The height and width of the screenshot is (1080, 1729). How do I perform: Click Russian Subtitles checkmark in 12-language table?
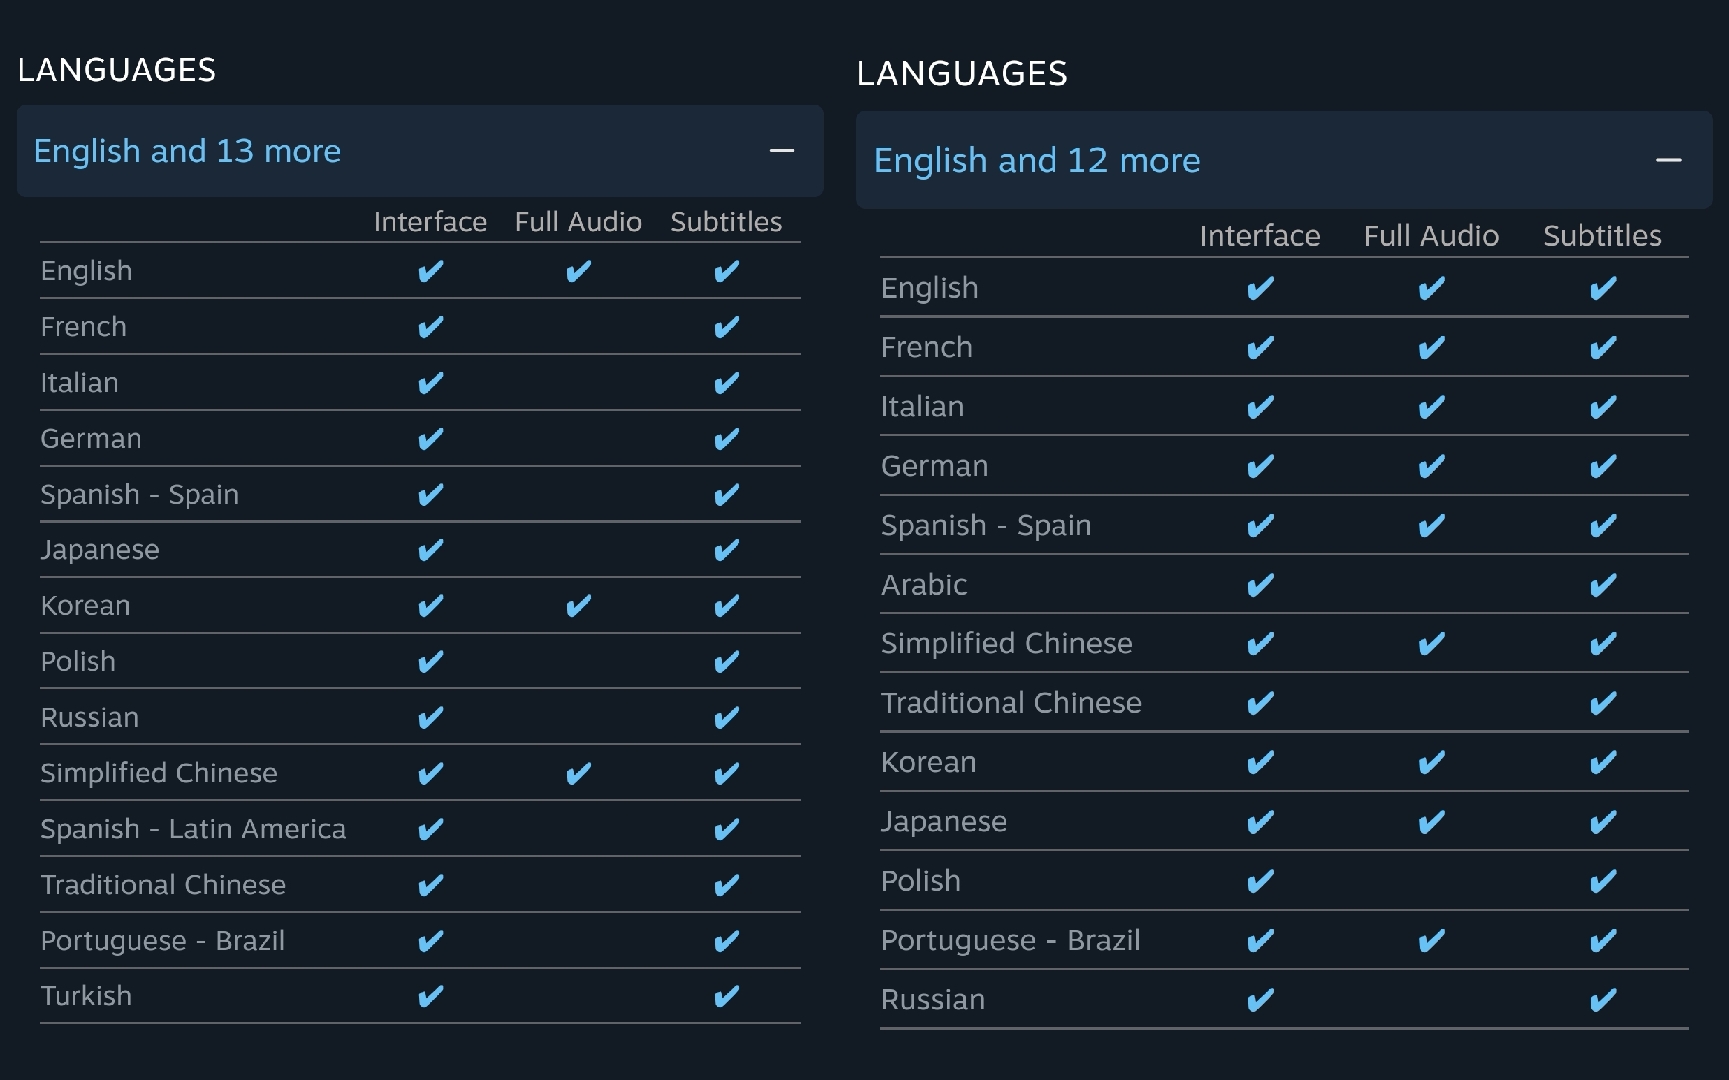(1603, 1000)
